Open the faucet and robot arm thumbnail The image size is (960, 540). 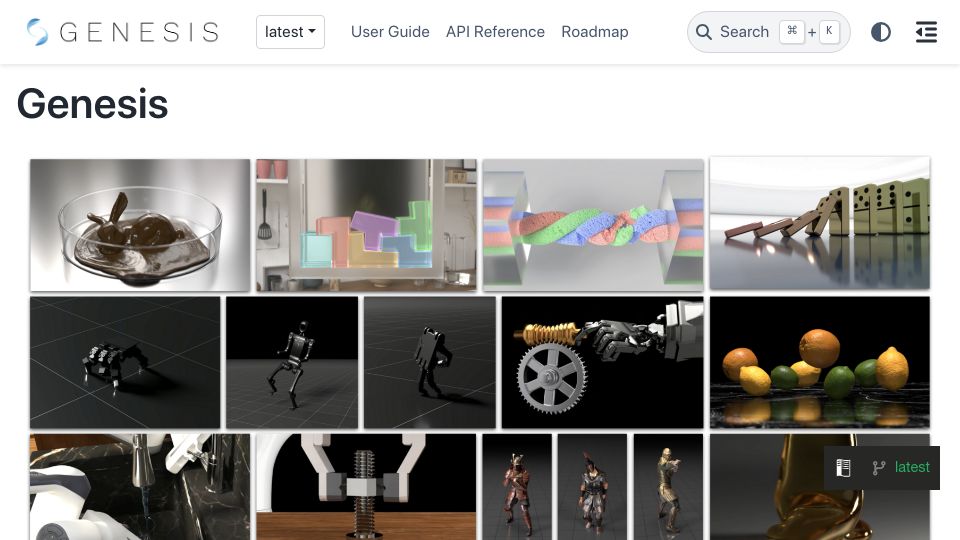coord(140,487)
